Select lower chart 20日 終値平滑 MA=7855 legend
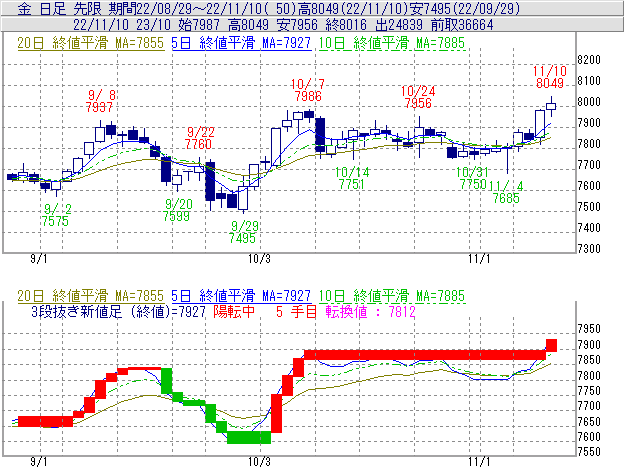The image size is (624, 475). (90, 296)
